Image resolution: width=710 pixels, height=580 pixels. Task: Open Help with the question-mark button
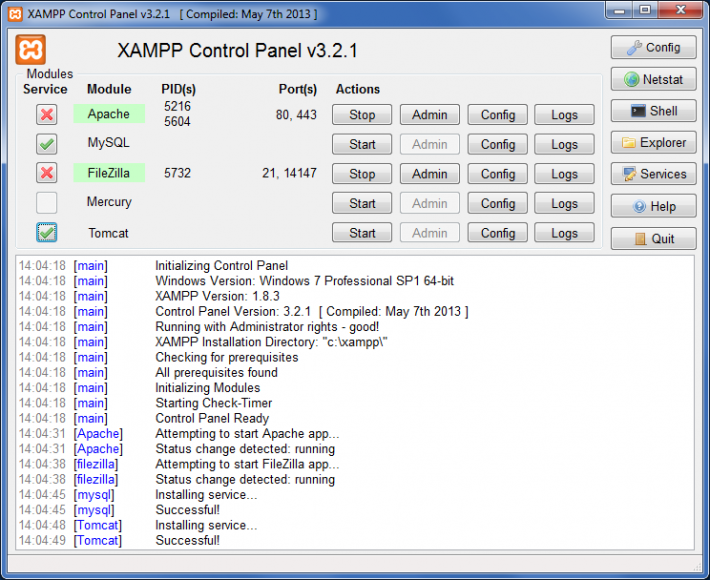tap(653, 206)
